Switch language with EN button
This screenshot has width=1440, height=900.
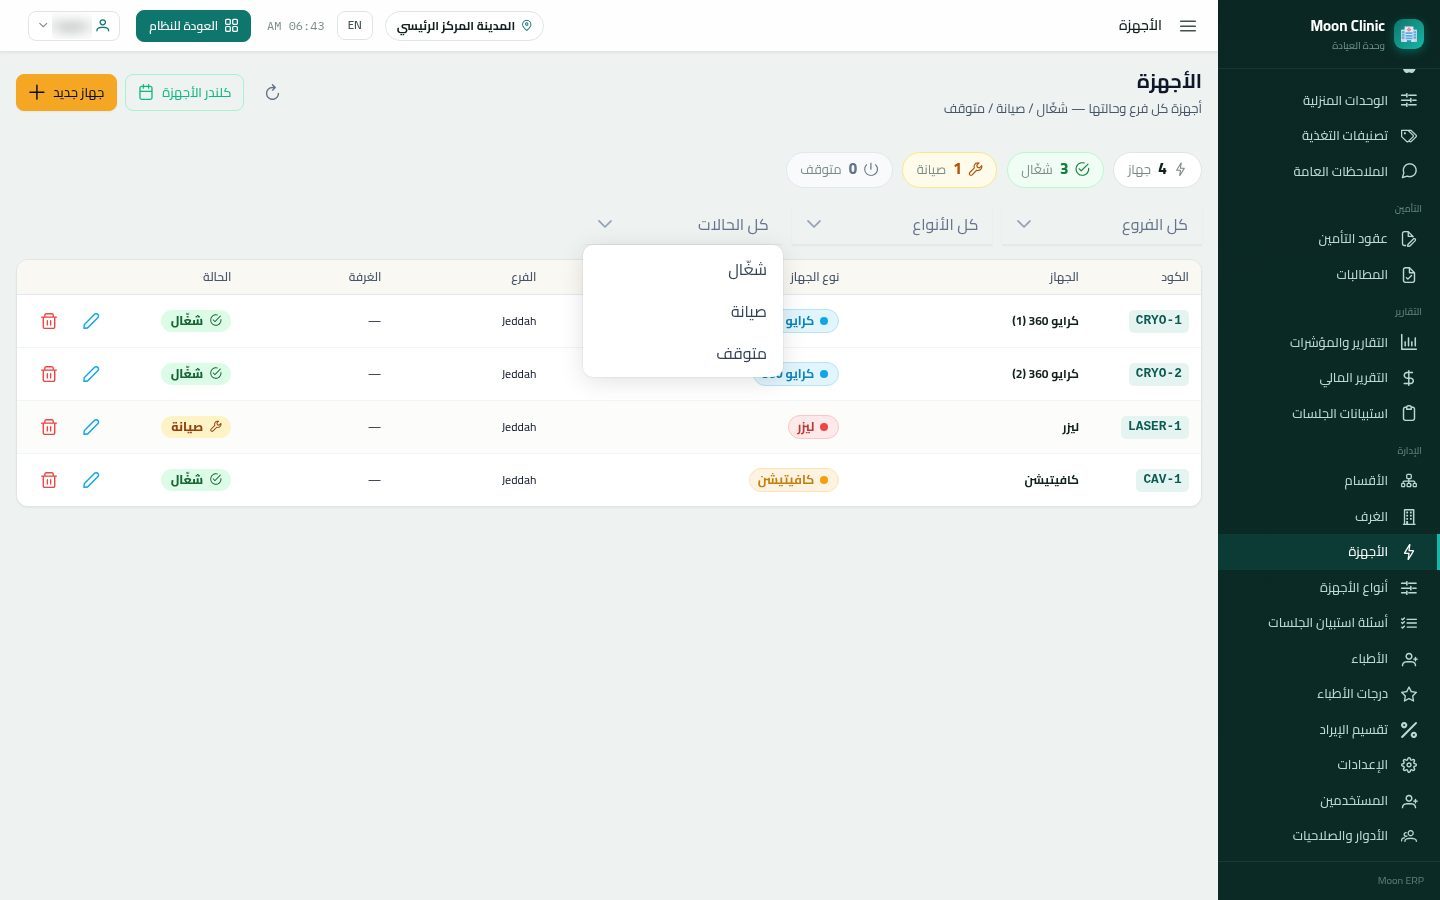355,26
